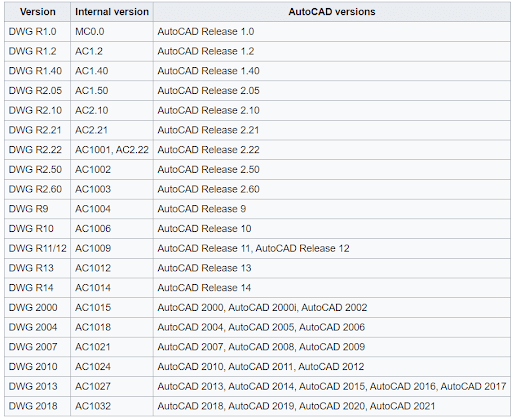Click the 'AutoCAD 2018, AutoCAD 2019' versions cell
The width and height of the screenshot is (512, 418).
click(332, 406)
